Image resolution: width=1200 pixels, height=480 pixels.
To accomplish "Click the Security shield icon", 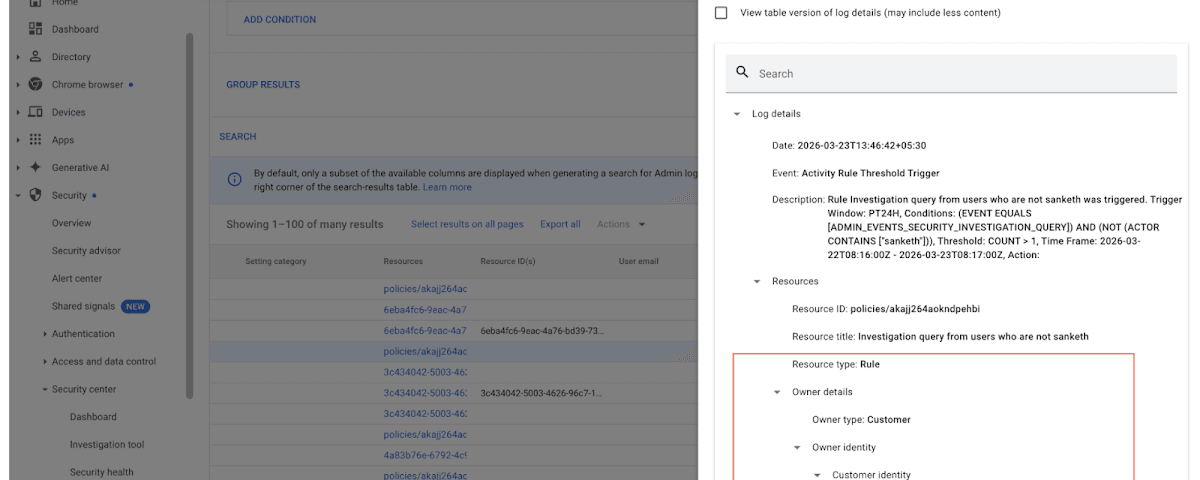I will 36,195.
